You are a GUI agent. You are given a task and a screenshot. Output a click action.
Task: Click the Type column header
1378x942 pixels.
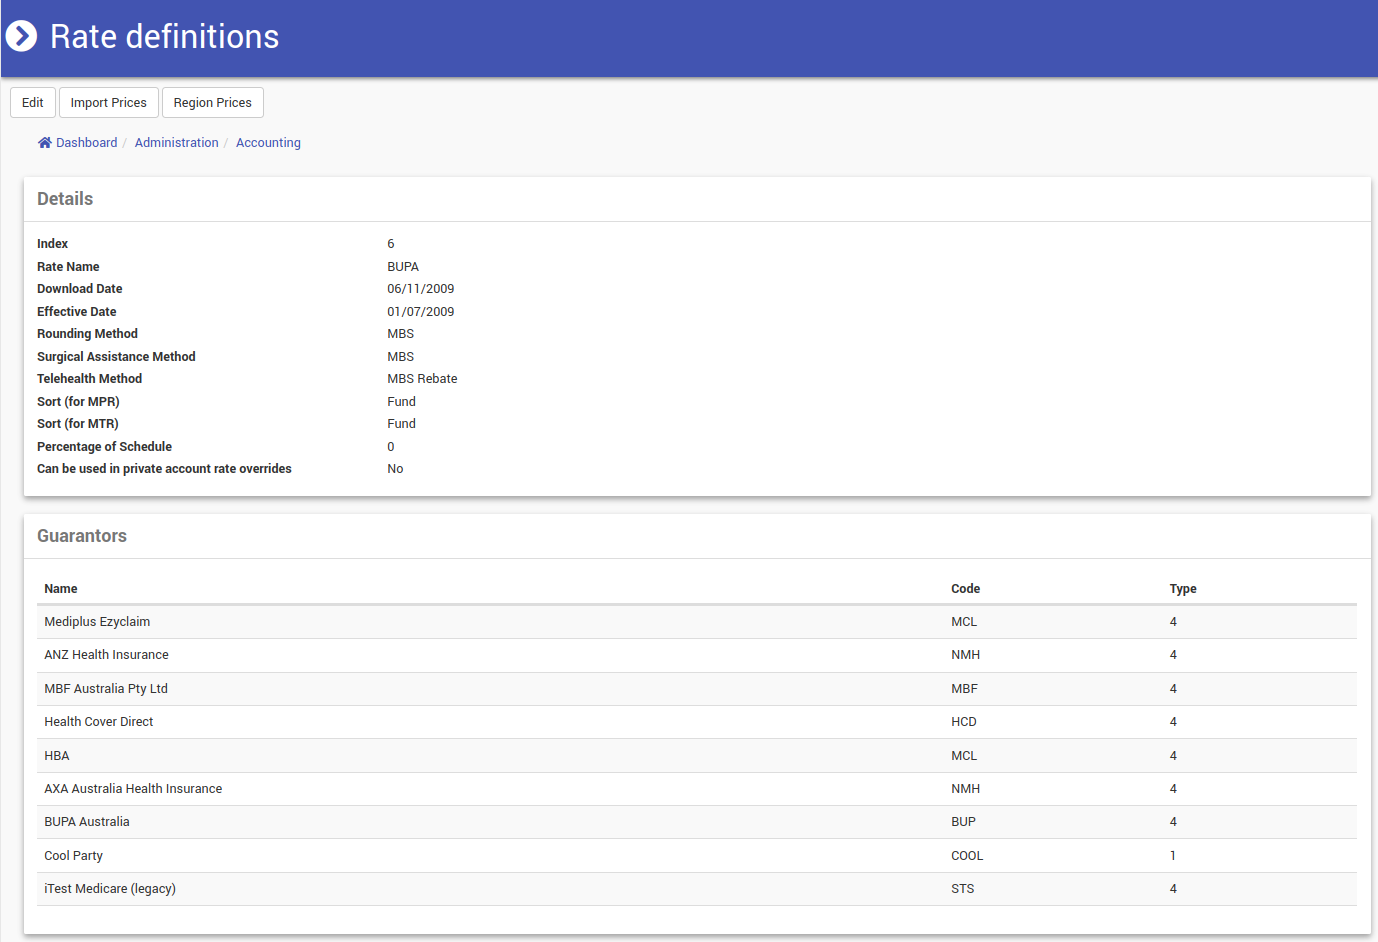click(1183, 589)
